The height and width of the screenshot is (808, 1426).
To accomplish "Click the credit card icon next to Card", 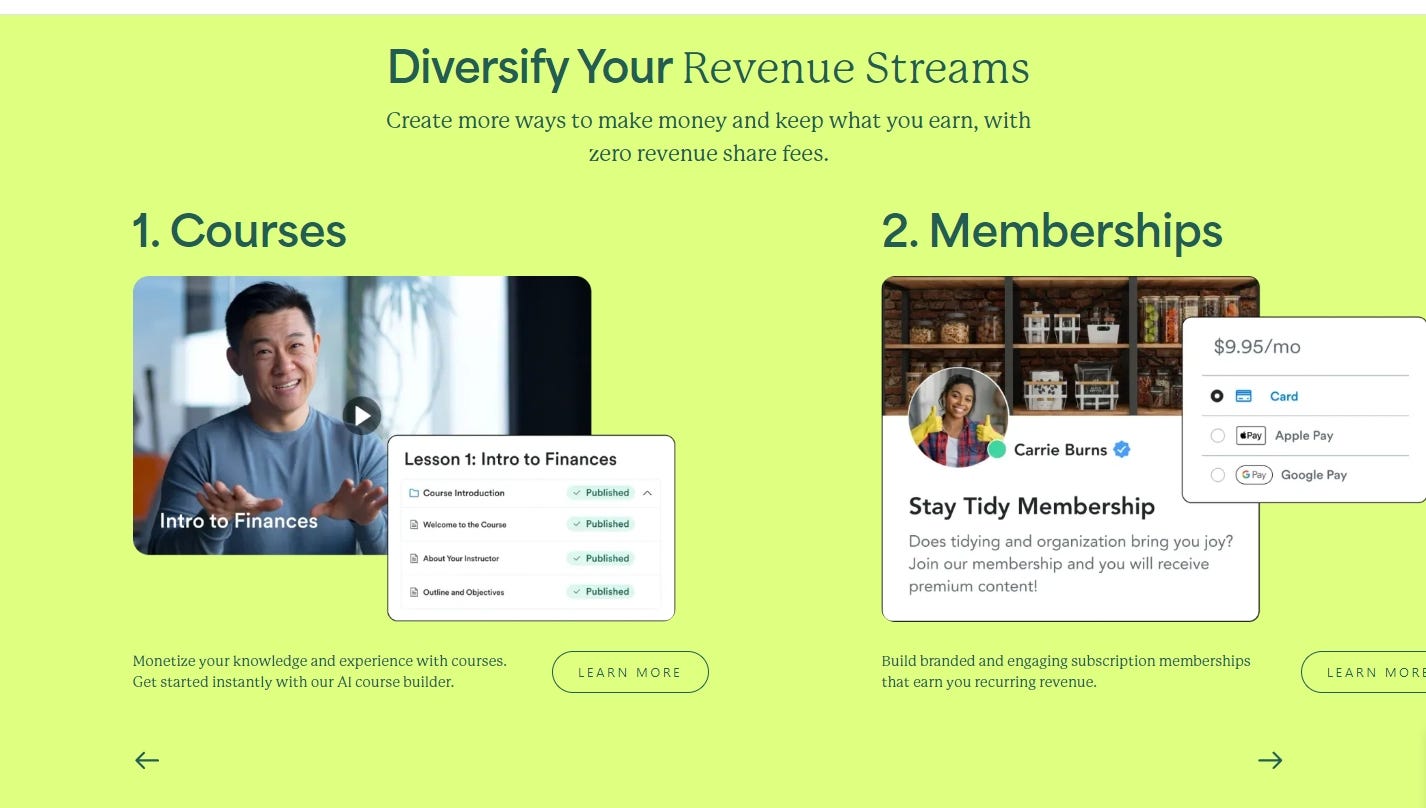I will [x=1244, y=396].
